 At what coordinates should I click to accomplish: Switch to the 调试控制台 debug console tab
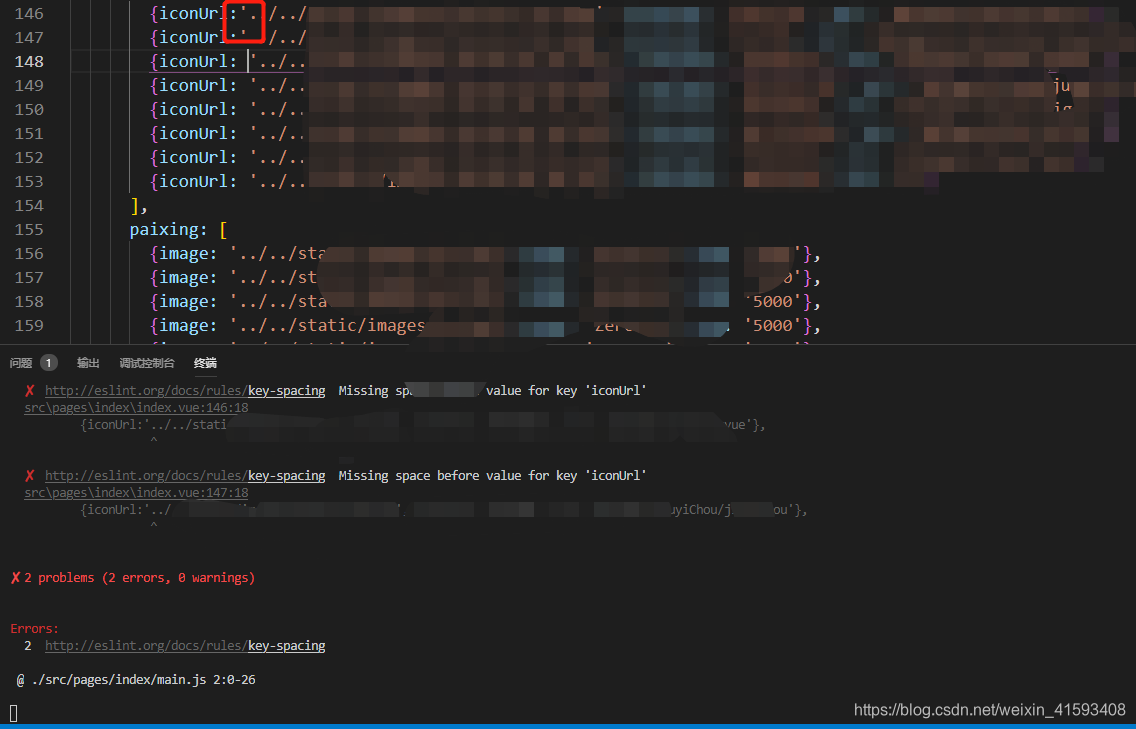pos(147,363)
